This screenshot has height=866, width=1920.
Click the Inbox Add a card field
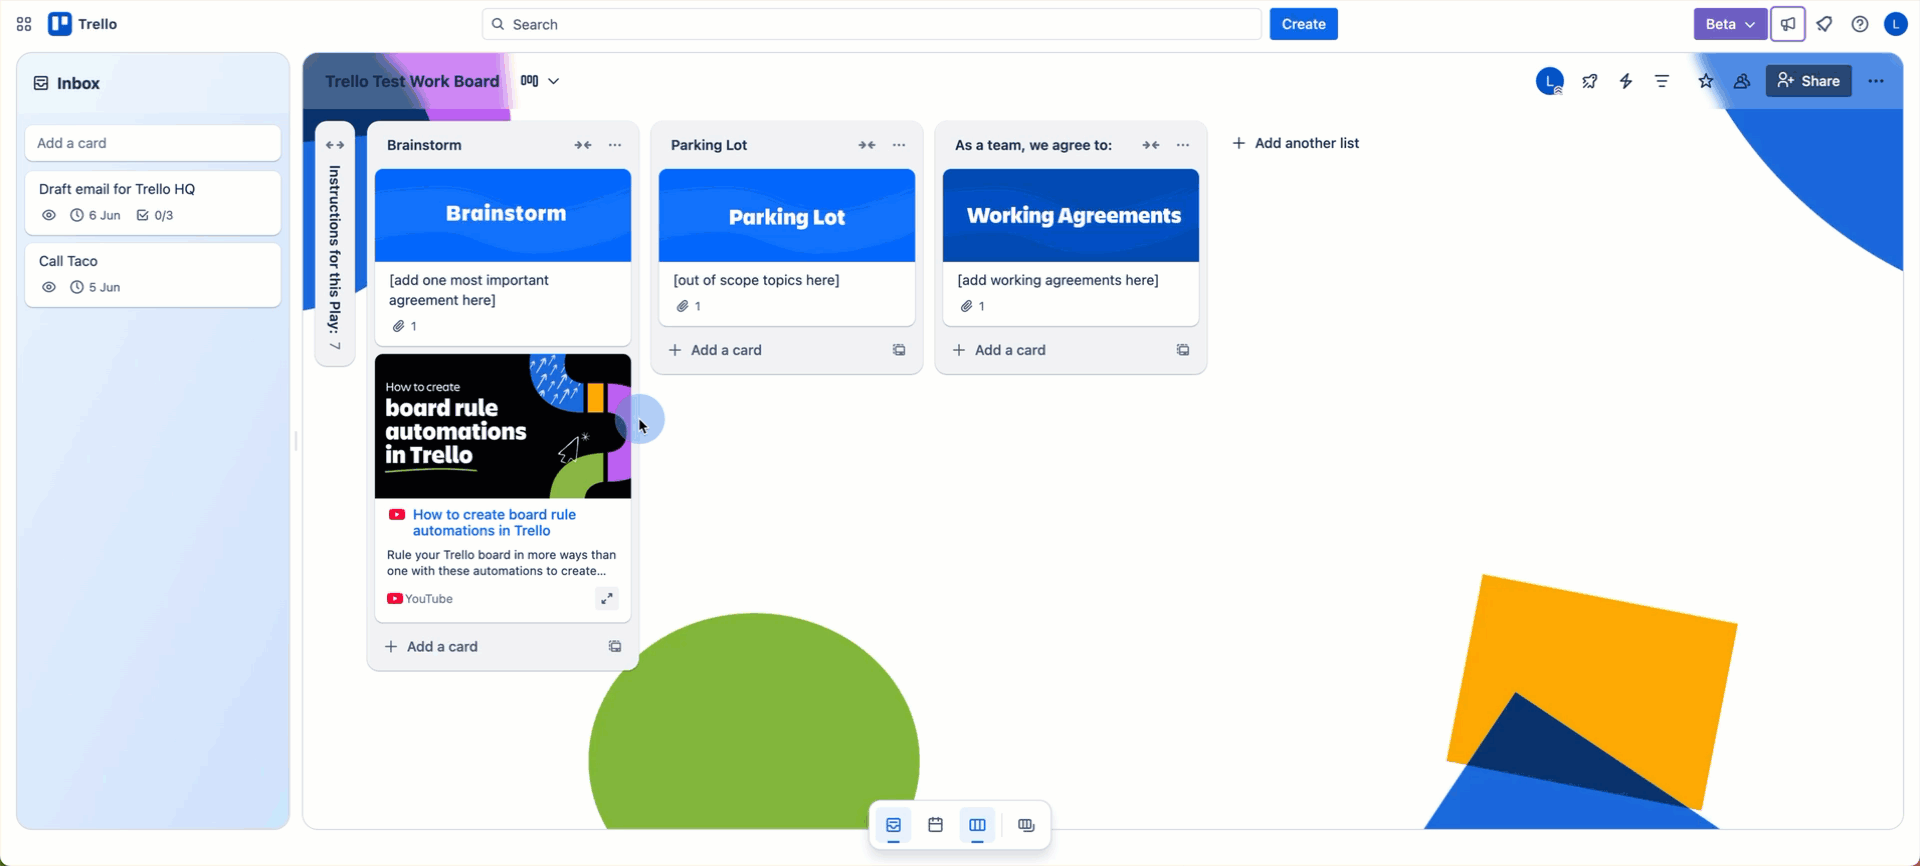(x=153, y=143)
